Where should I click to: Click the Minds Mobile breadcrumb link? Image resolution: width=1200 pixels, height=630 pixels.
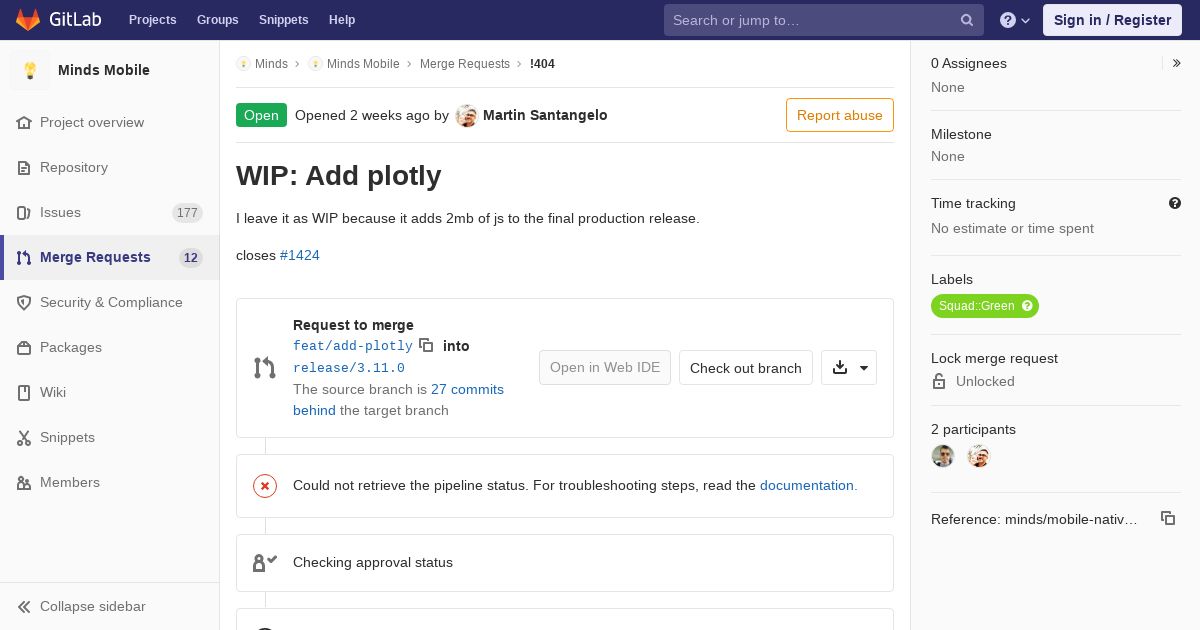tap(363, 63)
